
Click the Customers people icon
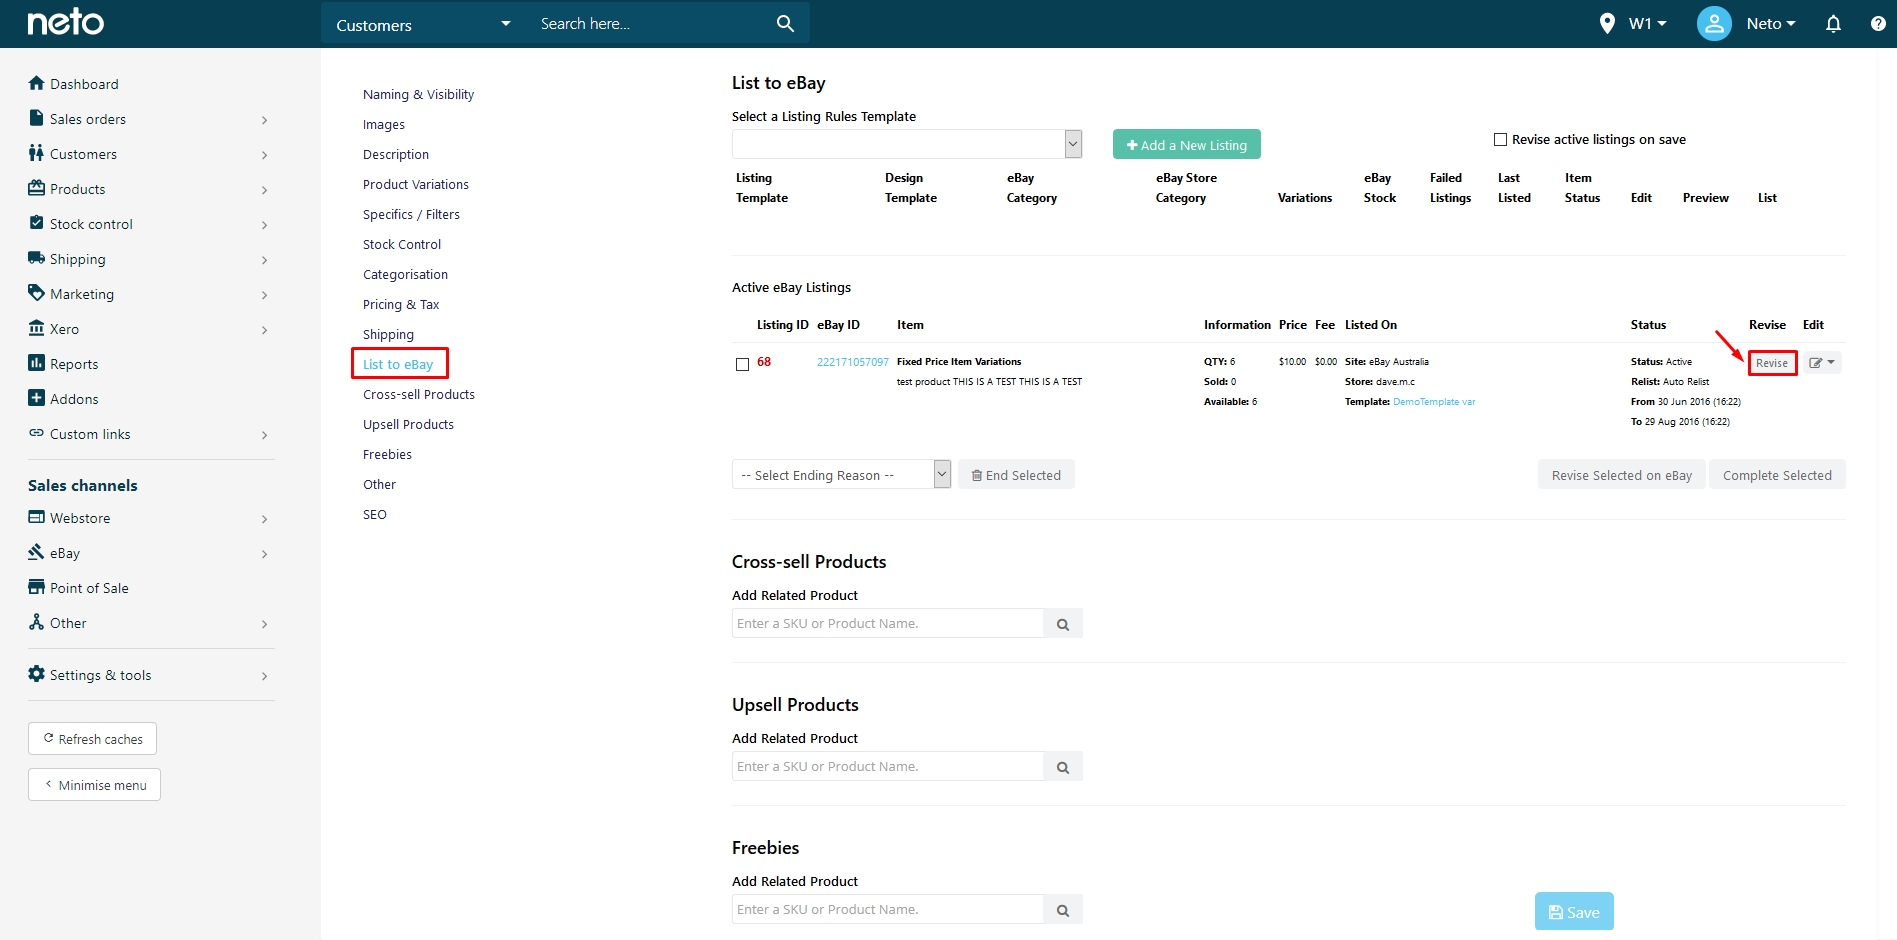pyautogui.click(x=37, y=153)
